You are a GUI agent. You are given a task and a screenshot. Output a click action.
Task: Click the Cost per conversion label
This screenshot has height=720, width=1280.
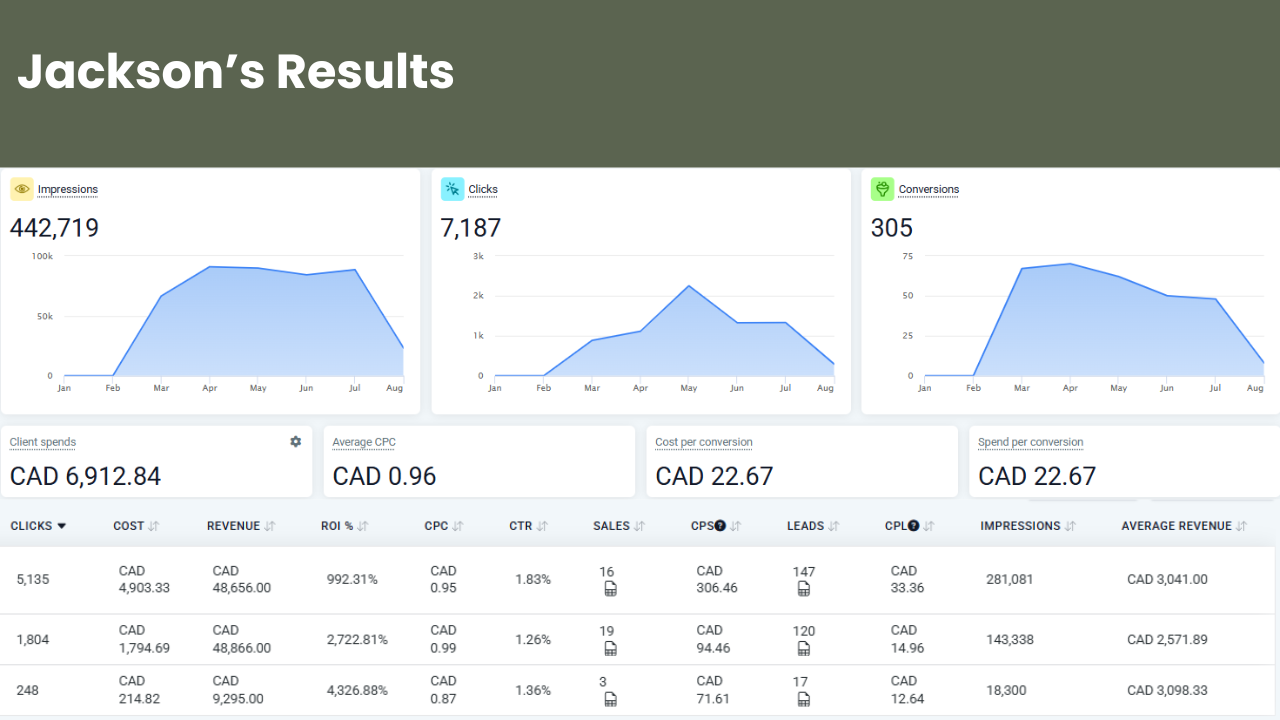704,442
